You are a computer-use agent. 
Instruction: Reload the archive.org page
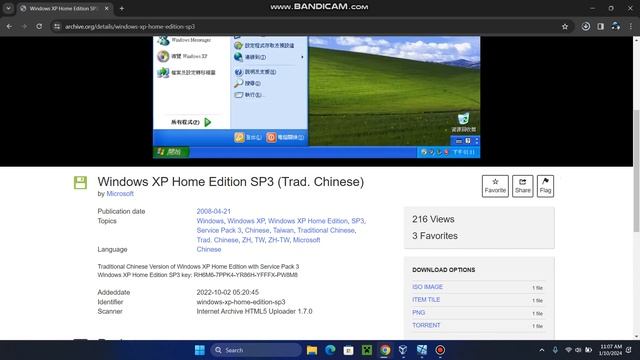[39, 27]
